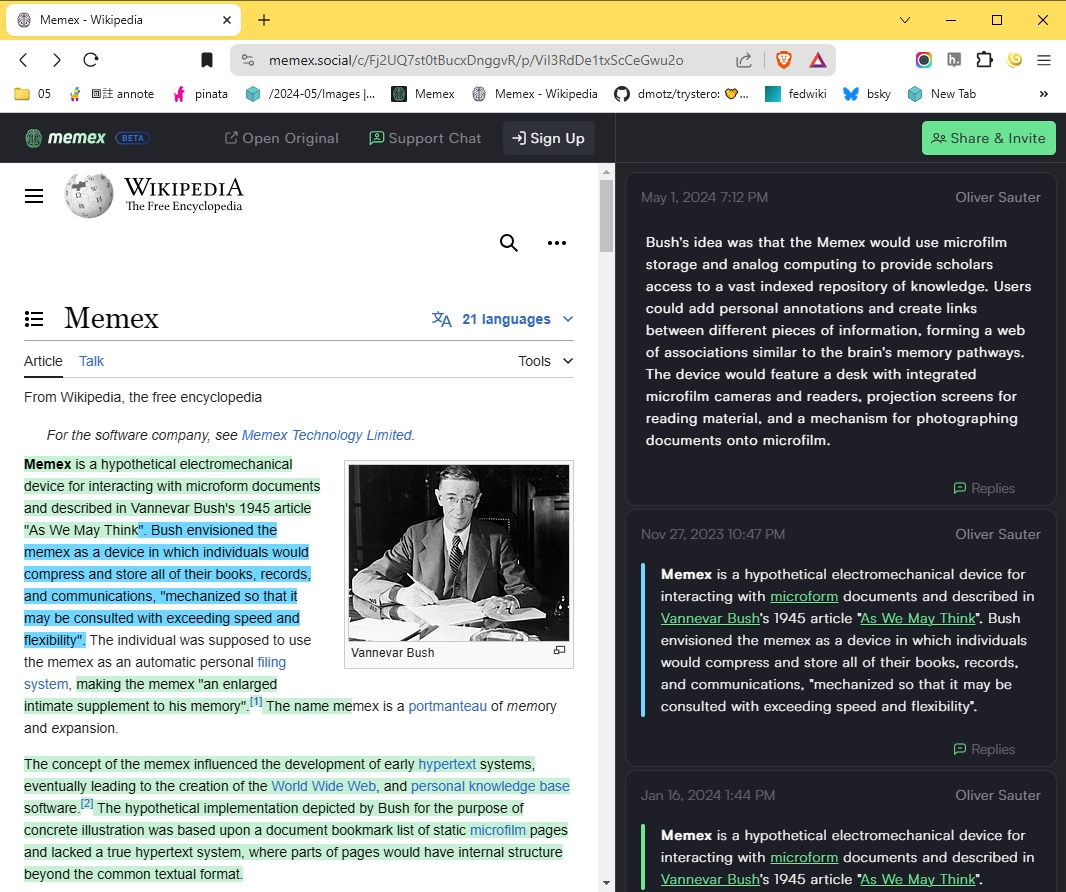The image size is (1066, 892).
Task: Click the article scroll down arrow
Action: click(606, 883)
